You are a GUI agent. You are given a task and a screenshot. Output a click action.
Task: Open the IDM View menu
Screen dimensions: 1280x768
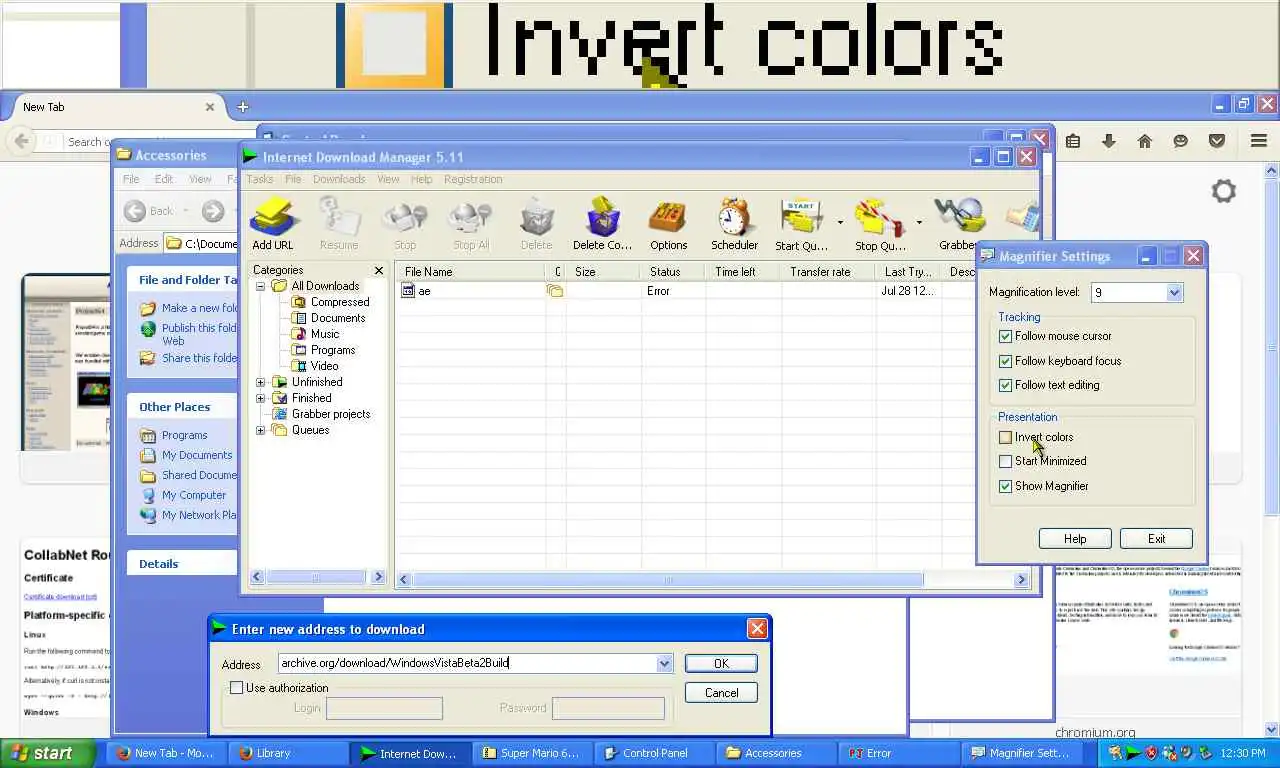point(388,179)
